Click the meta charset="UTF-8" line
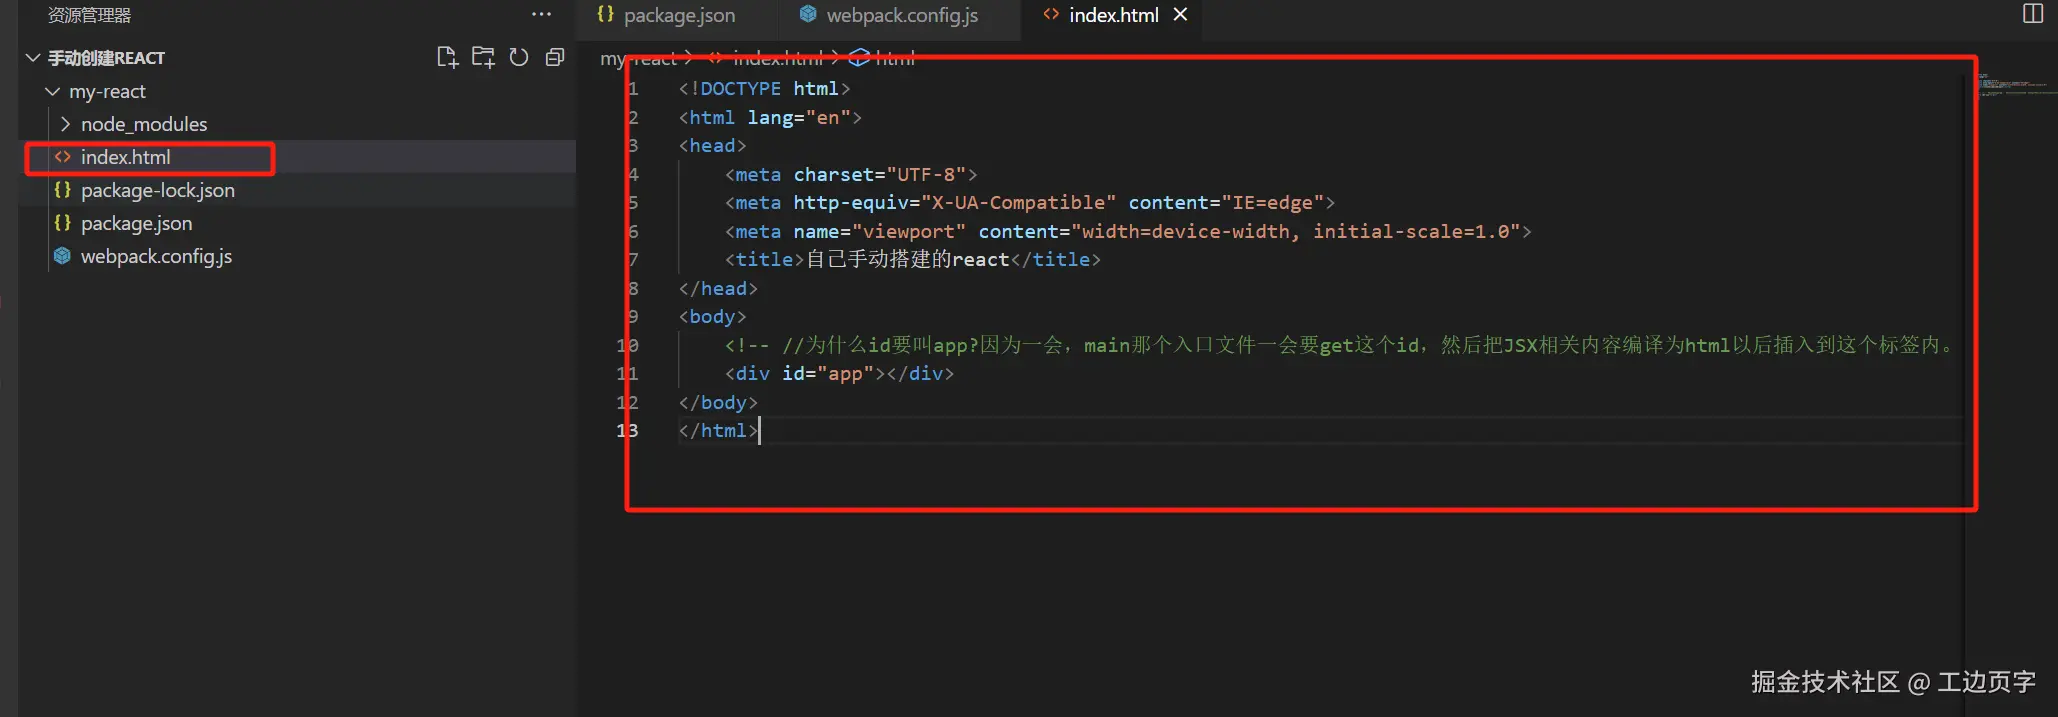2058x717 pixels. [851, 175]
